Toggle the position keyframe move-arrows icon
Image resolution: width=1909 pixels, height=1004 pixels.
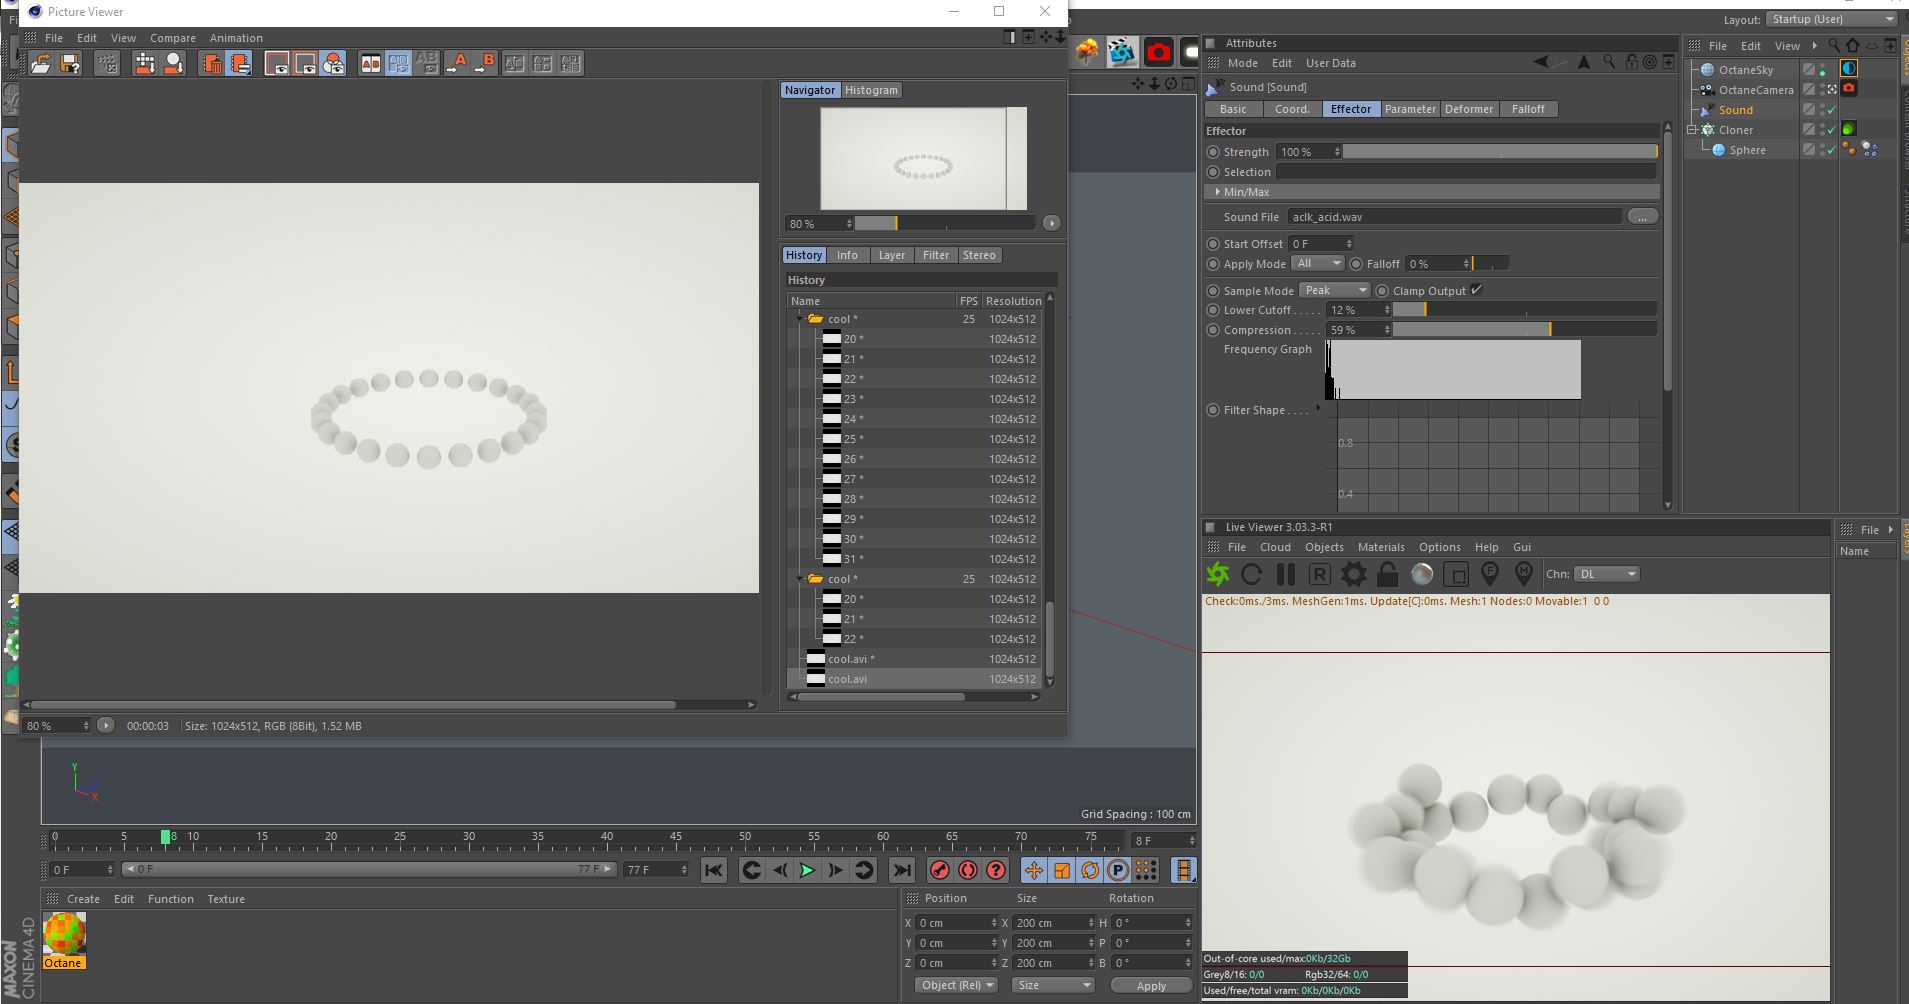coord(1034,870)
